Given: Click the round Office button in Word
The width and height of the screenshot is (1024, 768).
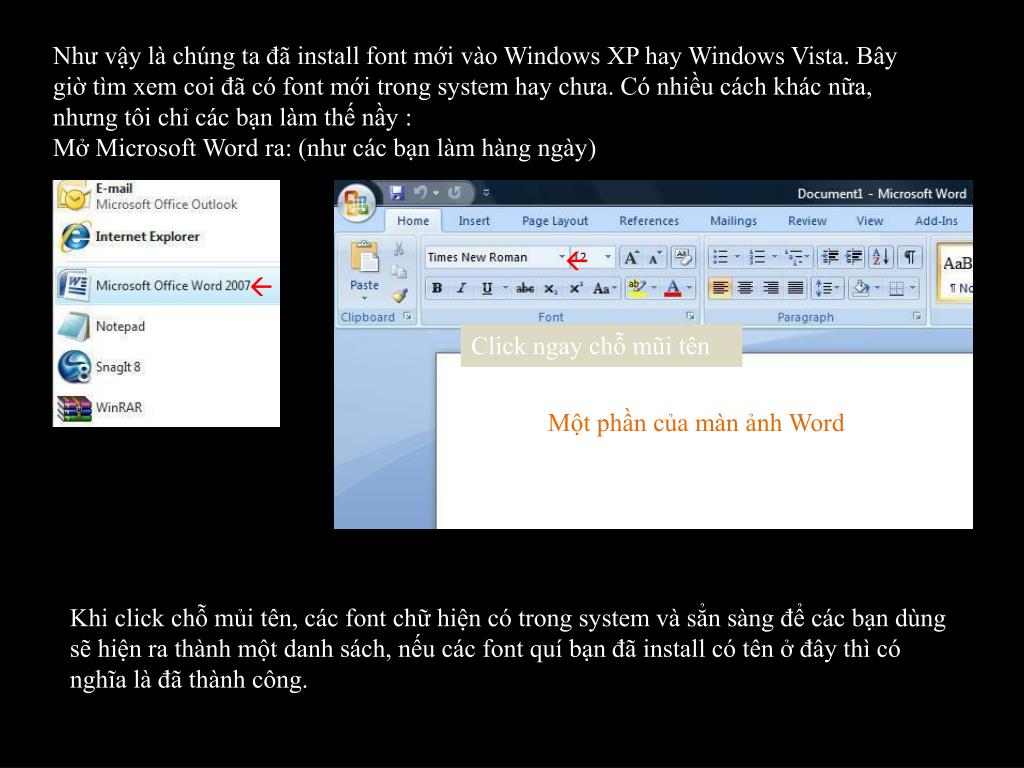Looking at the screenshot, I should point(356,202).
